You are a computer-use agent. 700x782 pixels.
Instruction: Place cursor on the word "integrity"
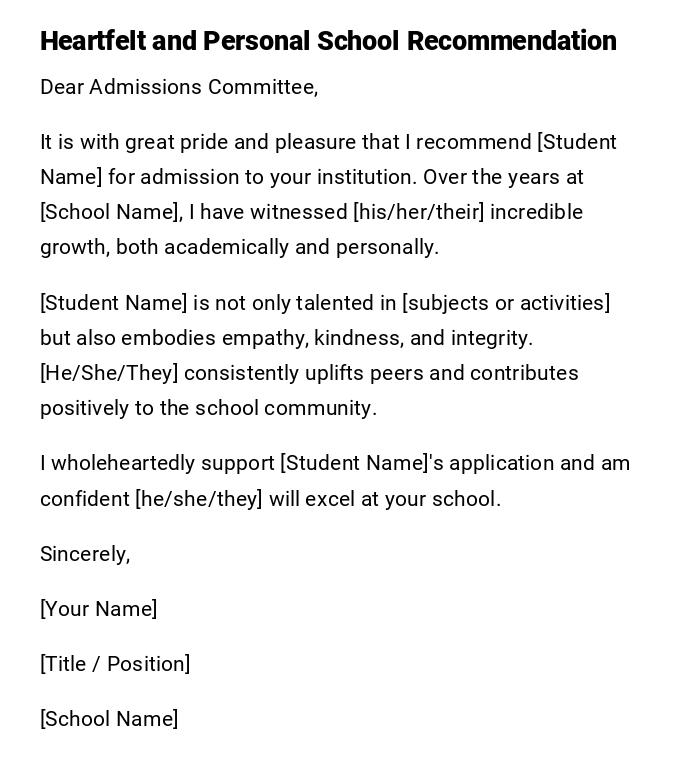pyautogui.click(x=493, y=338)
